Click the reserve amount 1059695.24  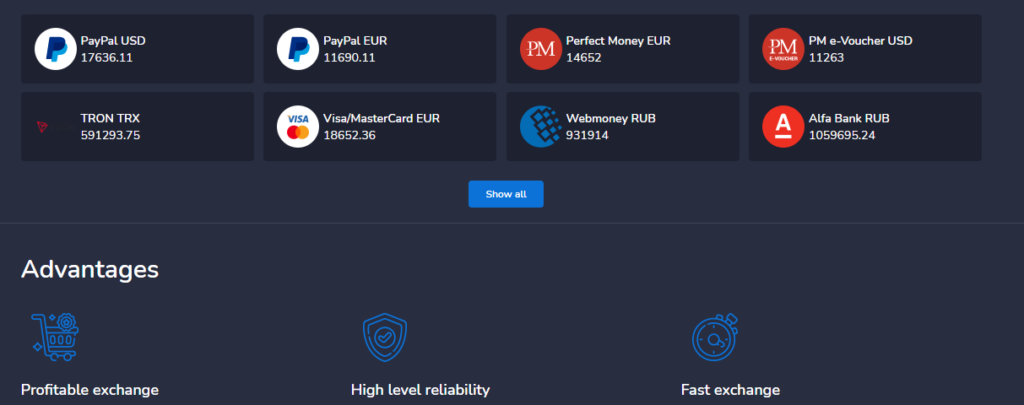pos(842,135)
